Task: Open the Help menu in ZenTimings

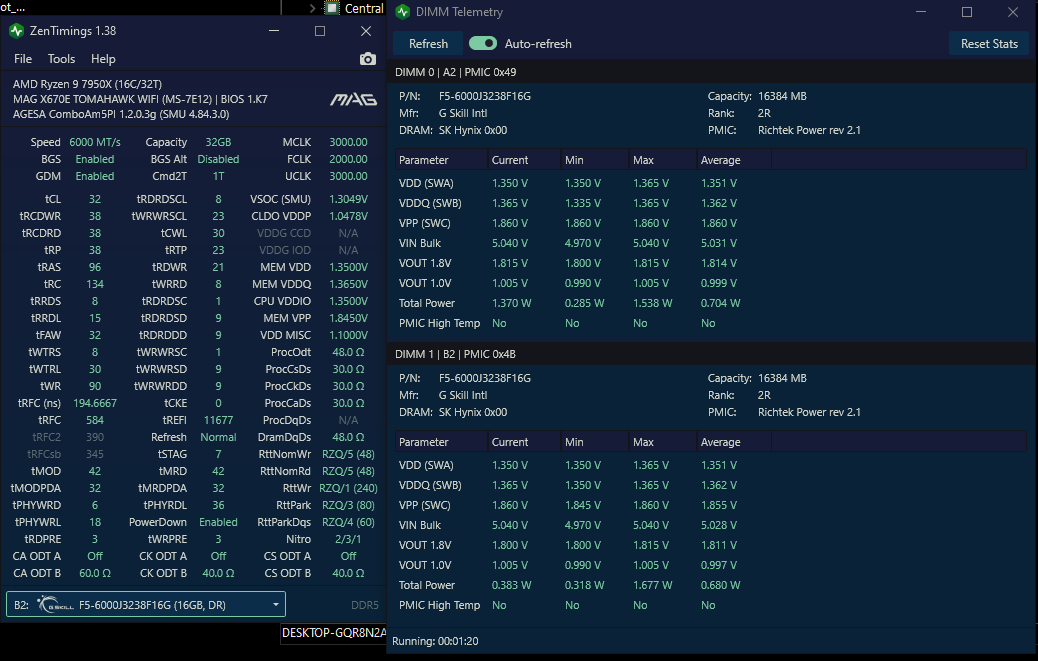Action: 103,59
